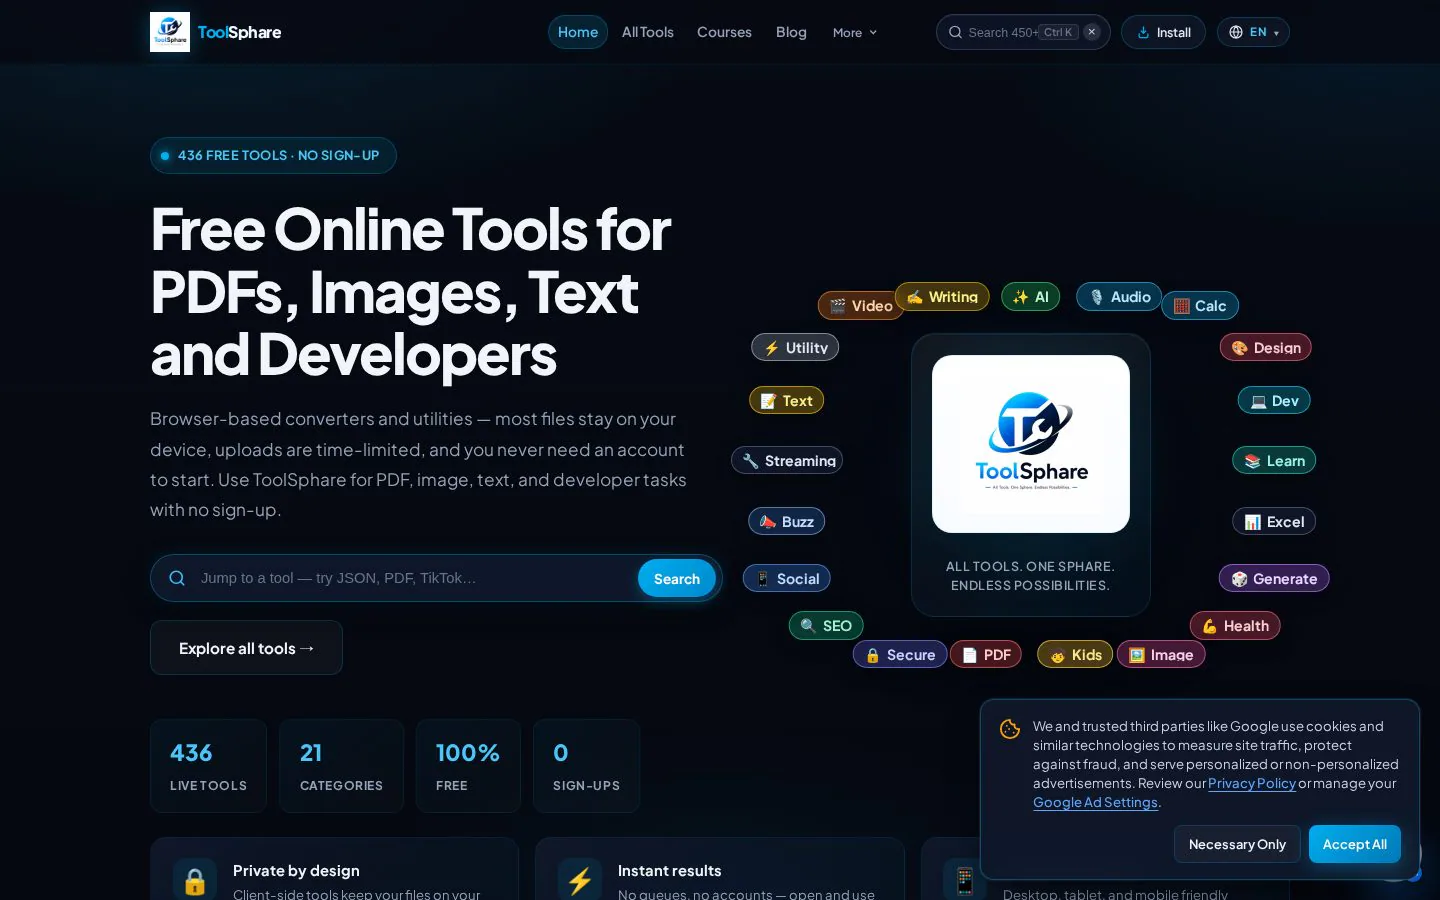Image resolution: width=1440 pixels, height=900 pixels.
Task: Select the AI category chip
Action: (x=1030, y=297)
